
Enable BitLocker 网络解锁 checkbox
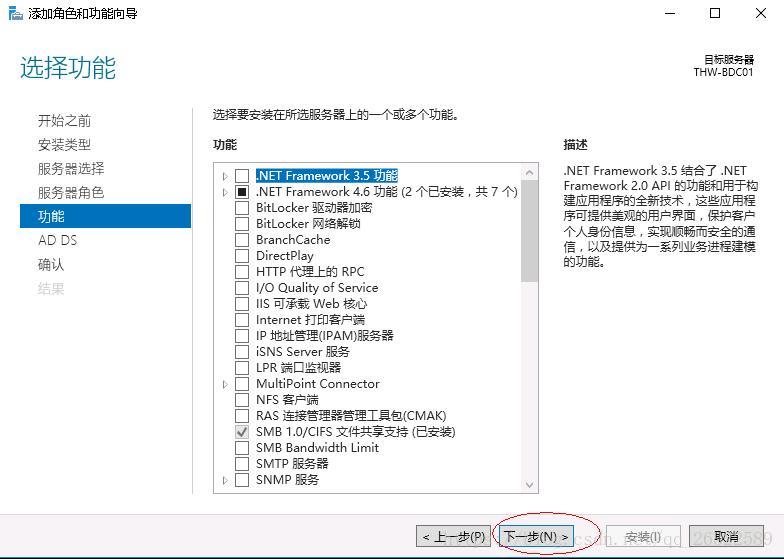(x=242, y=224)
